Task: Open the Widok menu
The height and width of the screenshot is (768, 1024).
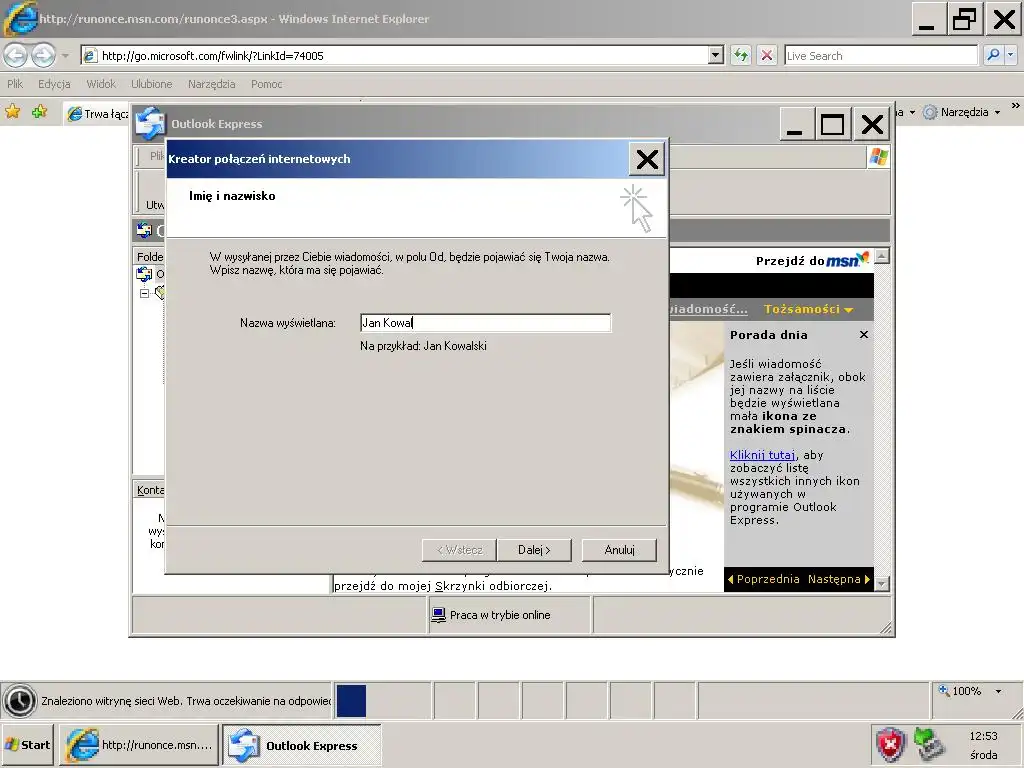Action: click(x=101, y=84)
